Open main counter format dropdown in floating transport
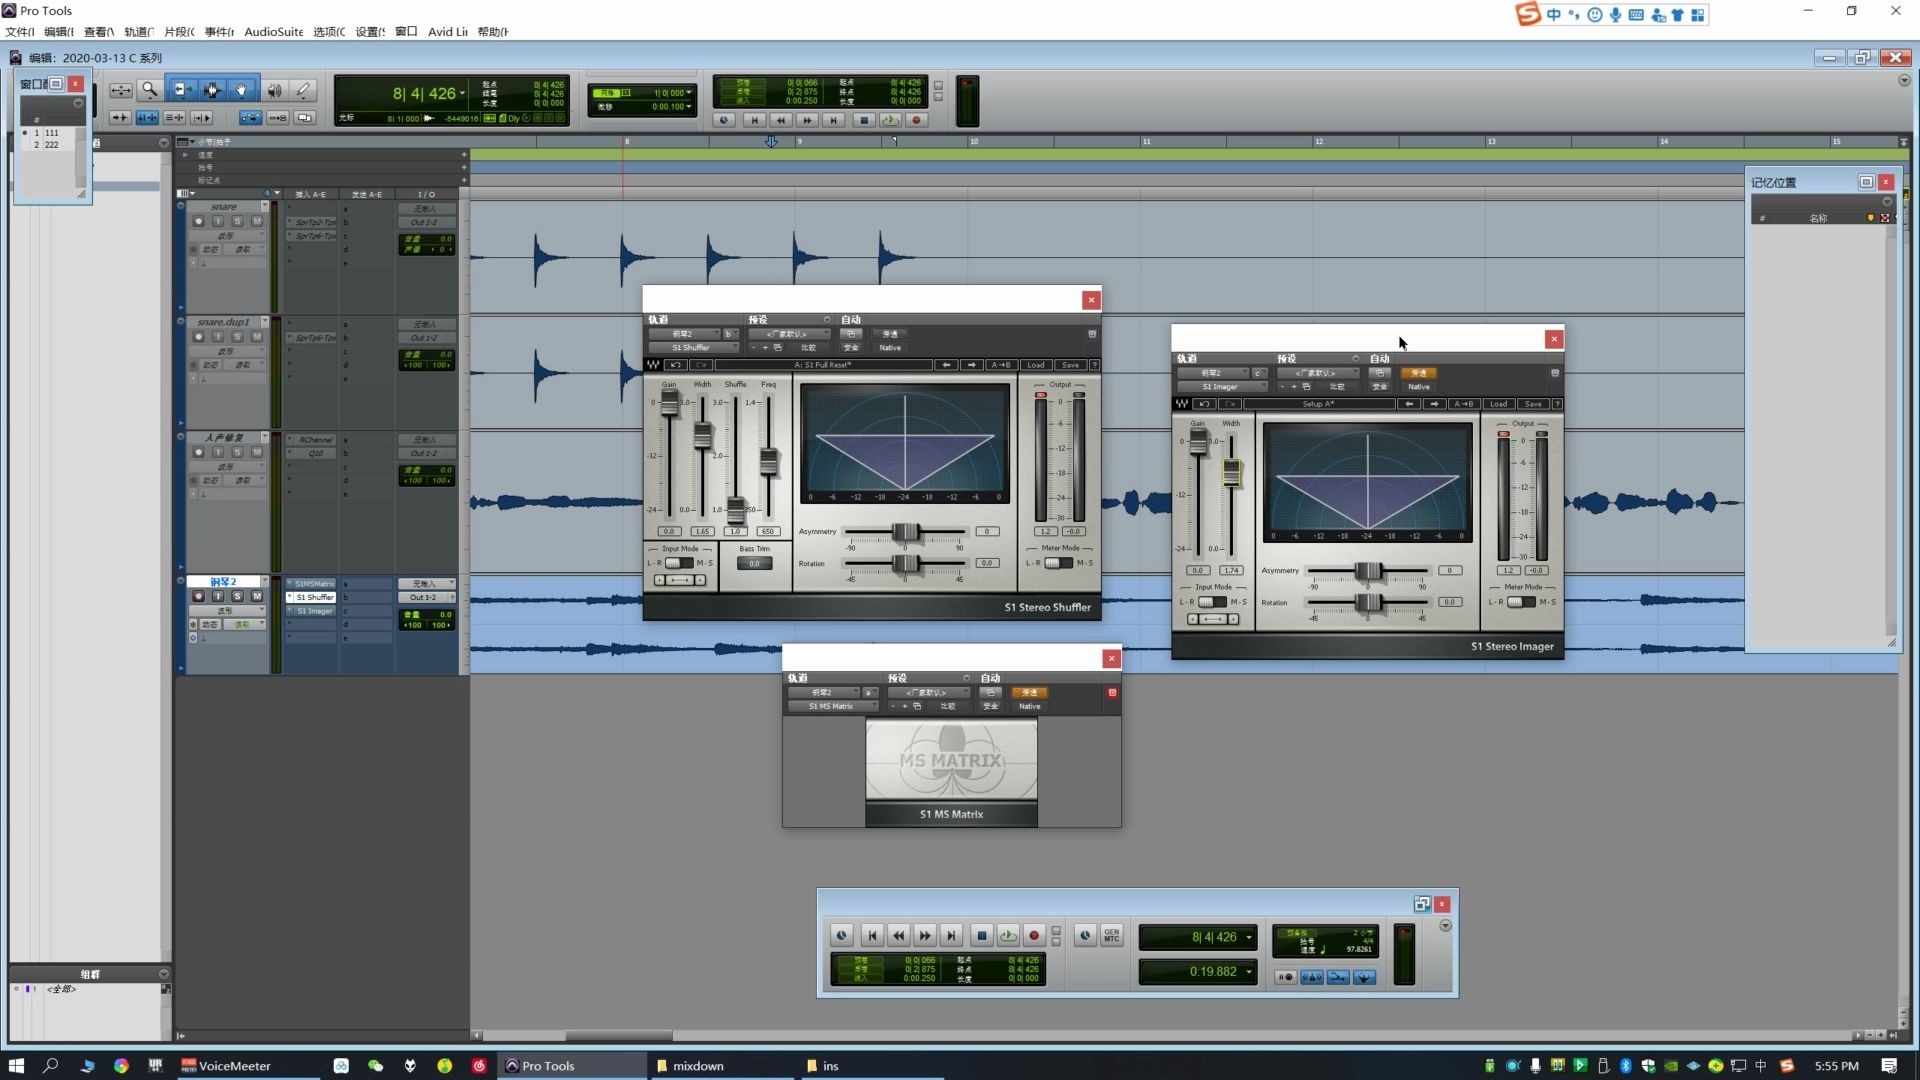The width and height of the screenshot is (1920, 1080). (x=1248, y=937)
